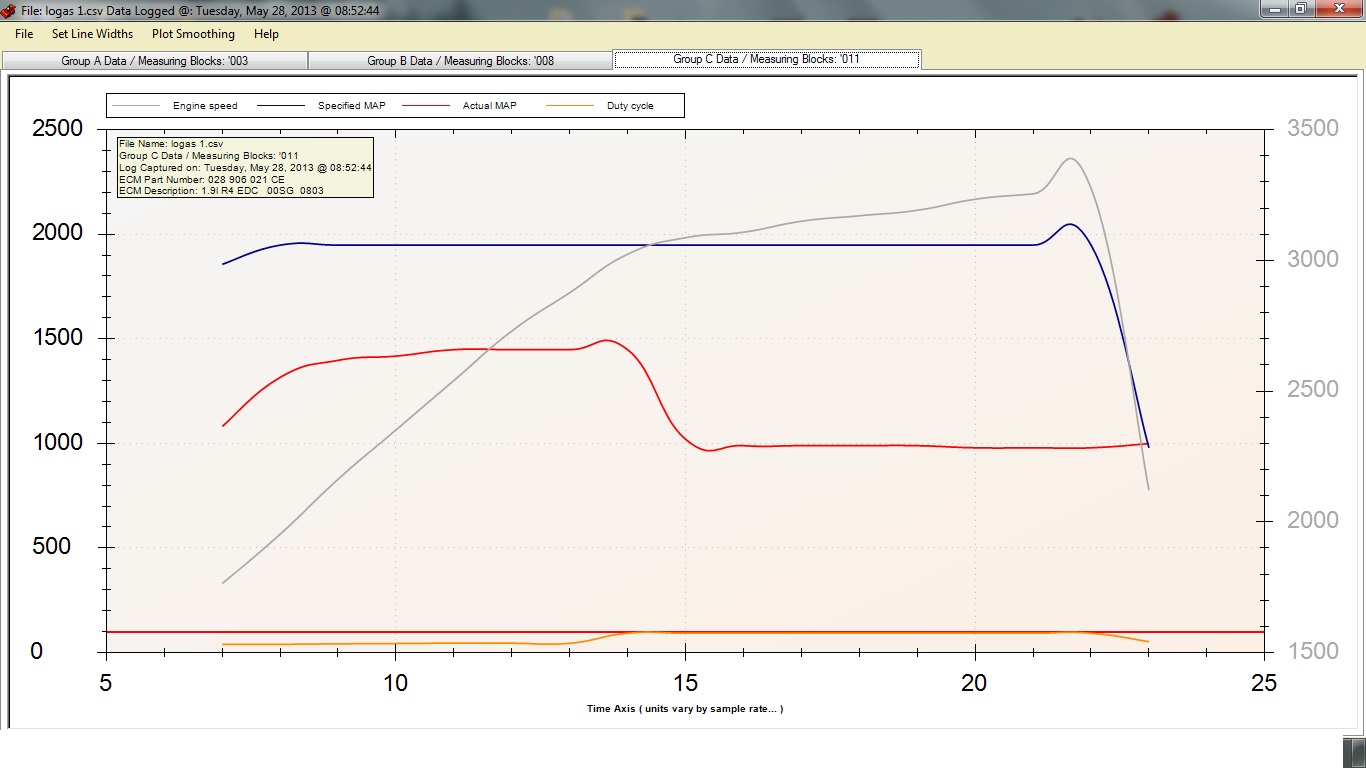
Task: Click the Duty cycle legend entry
Action: pyautogui.click(x=630, y=106)
